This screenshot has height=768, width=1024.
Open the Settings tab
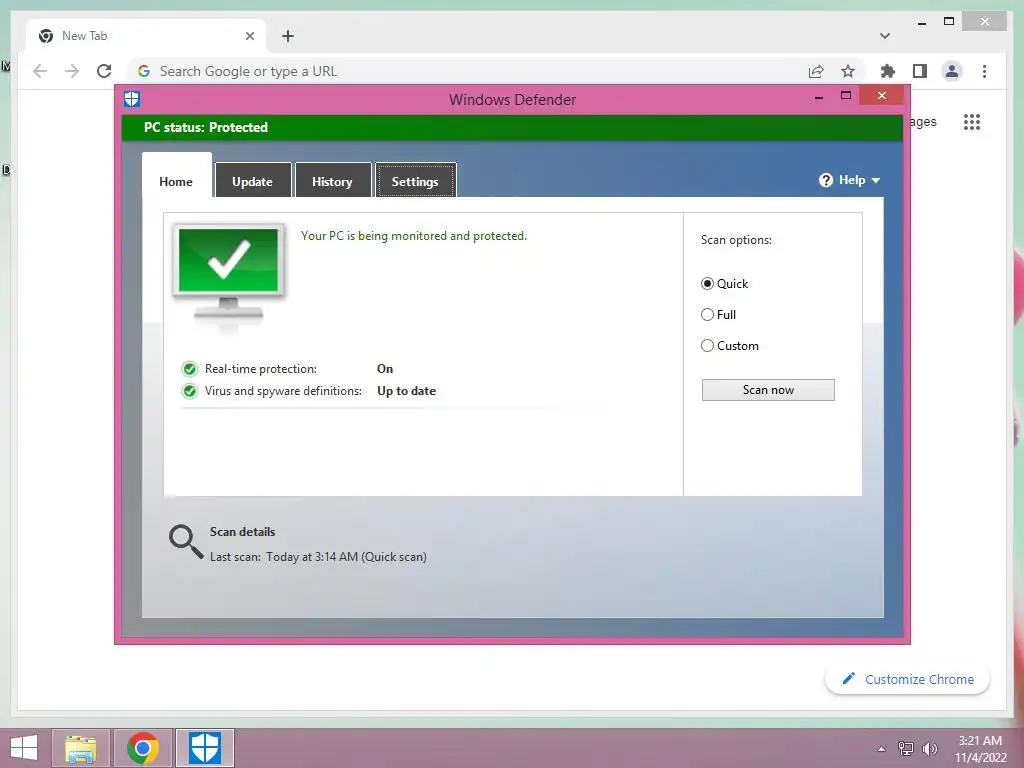click(415, 182)
